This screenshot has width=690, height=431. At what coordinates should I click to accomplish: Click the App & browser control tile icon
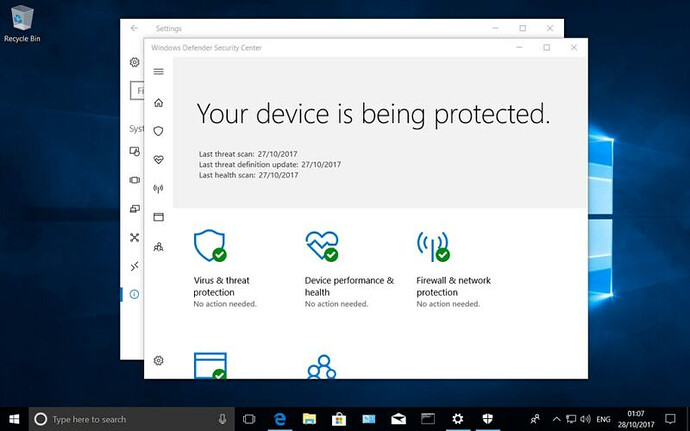click(210, 367)
